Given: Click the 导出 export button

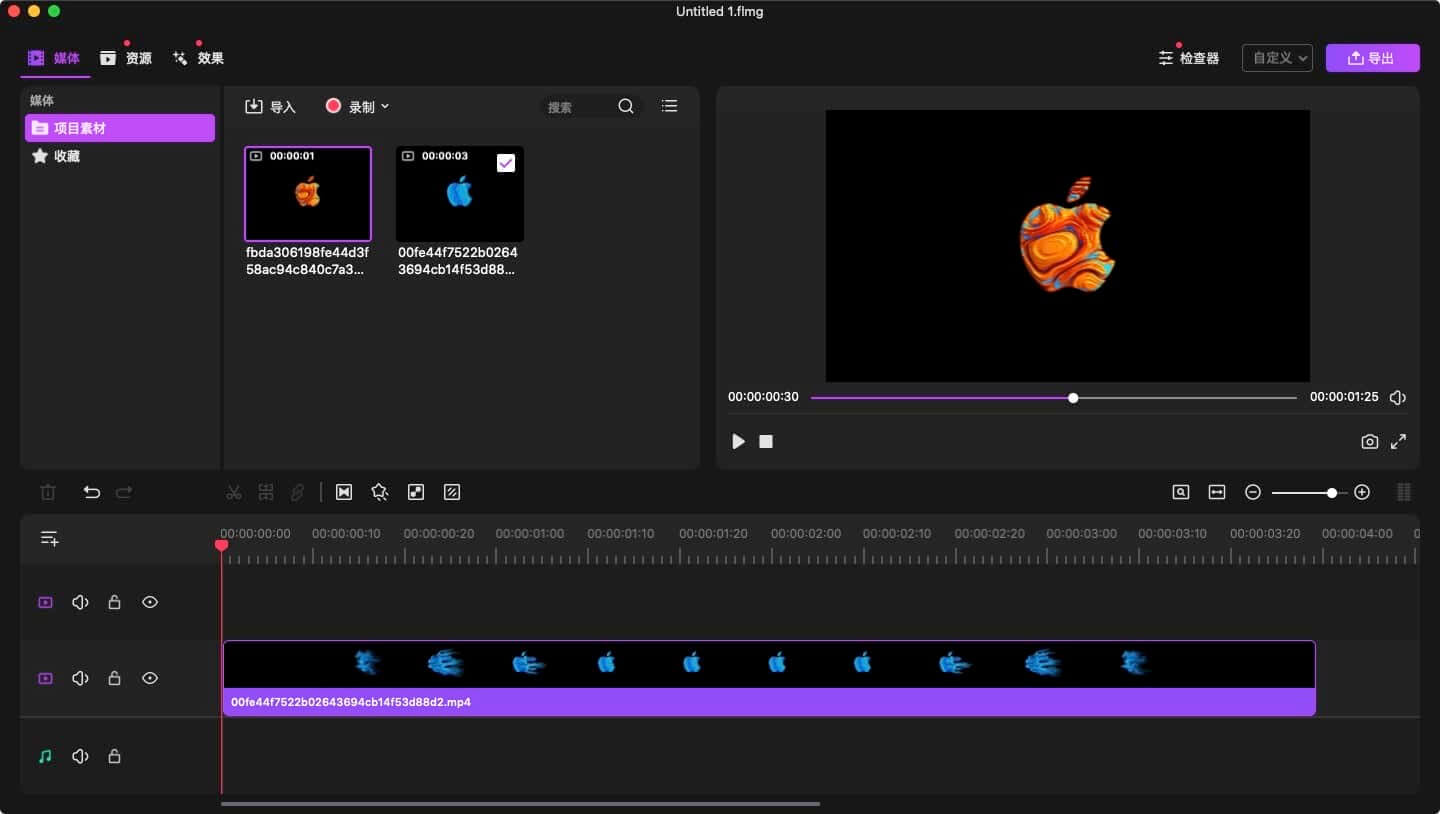Looking at the screenshot, I should [1372, 58].
